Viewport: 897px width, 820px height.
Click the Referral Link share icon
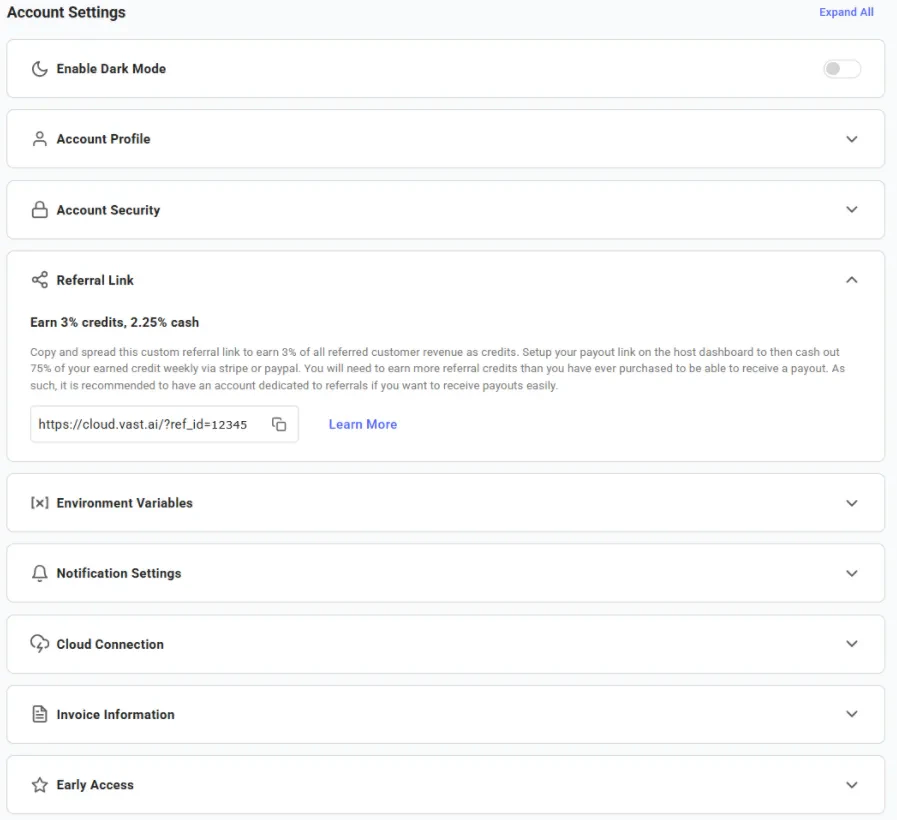[x=39, y=280]
